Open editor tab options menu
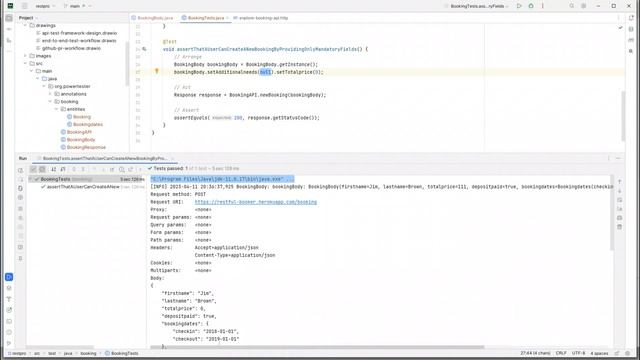The height and width of the screenshot is (360, 640). tap(619, 18)
